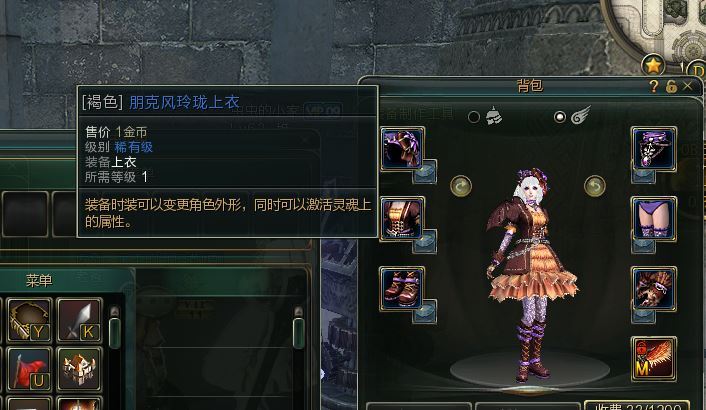Image resolution: width=706 pixels, height=410 pixels.
Task: Open the menu icon with Y hotkey
Action: pos(29,320)
